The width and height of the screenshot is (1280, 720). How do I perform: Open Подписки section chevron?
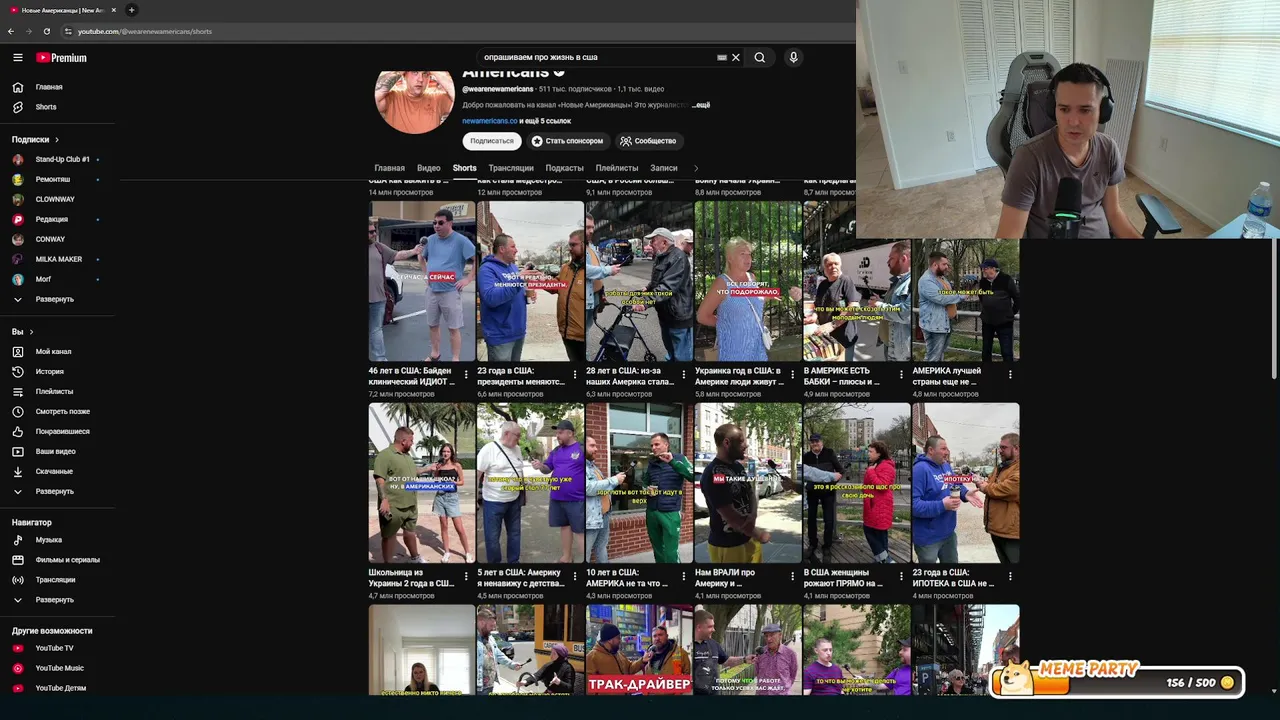57,140
